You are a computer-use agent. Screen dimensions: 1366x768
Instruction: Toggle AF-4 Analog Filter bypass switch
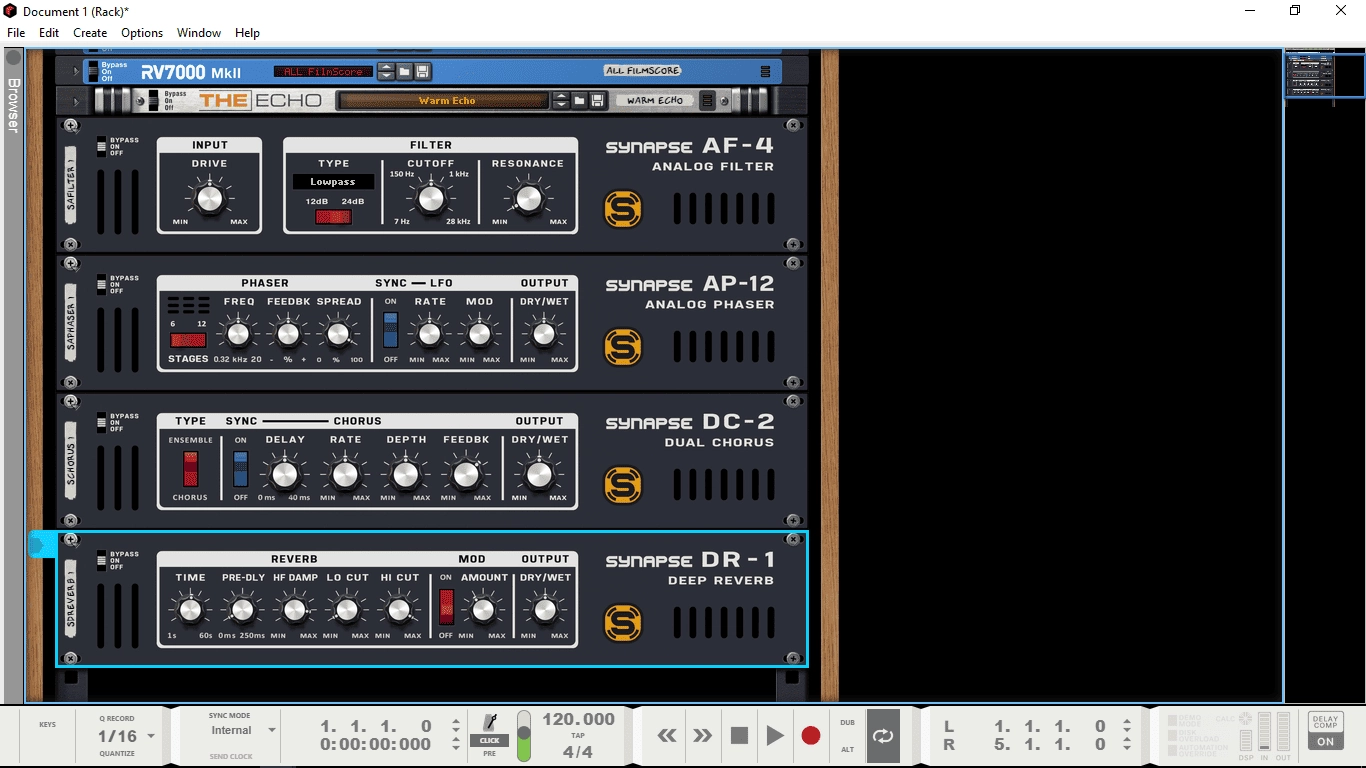pyautogui.click(x=101, y=147)
